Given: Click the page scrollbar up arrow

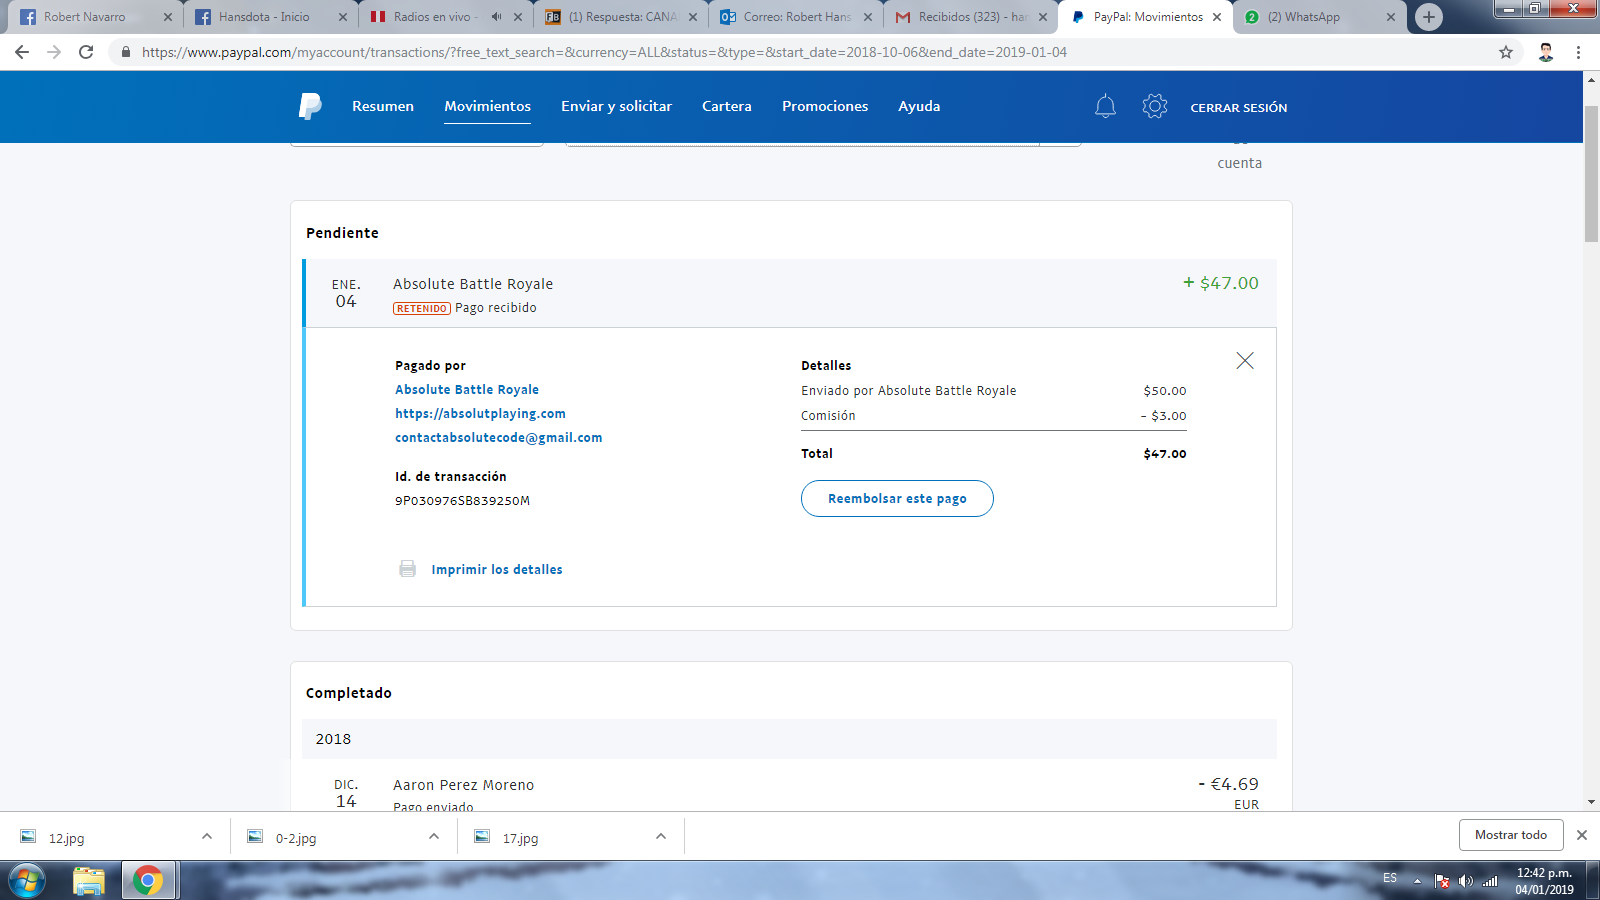Looking at the screenshot, I should pyautogui.click(x=1591, y=78).
